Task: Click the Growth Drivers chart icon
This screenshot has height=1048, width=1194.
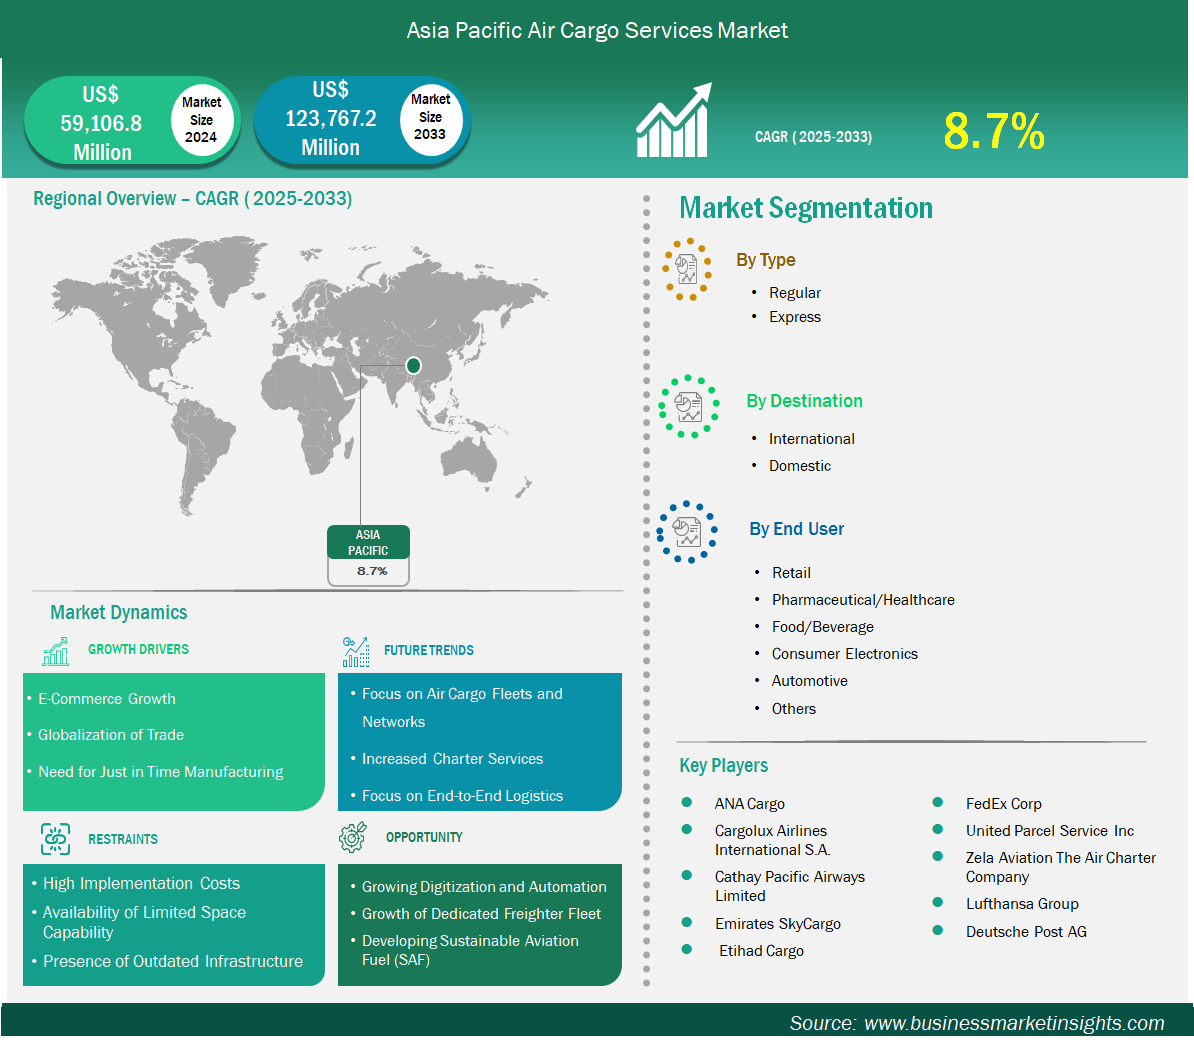Action: coord(56,652)
